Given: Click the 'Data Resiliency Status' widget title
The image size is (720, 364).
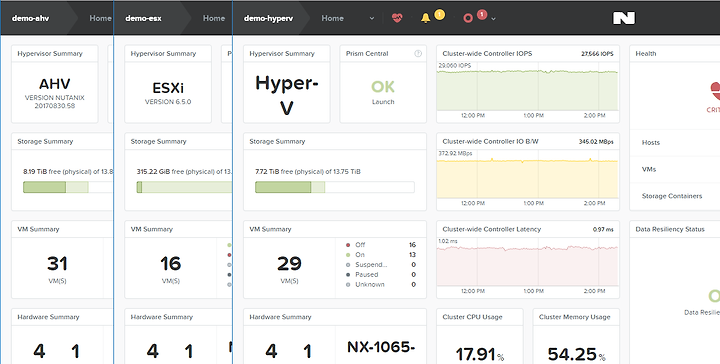Looking at the screenshot, I should click(670, 229).
